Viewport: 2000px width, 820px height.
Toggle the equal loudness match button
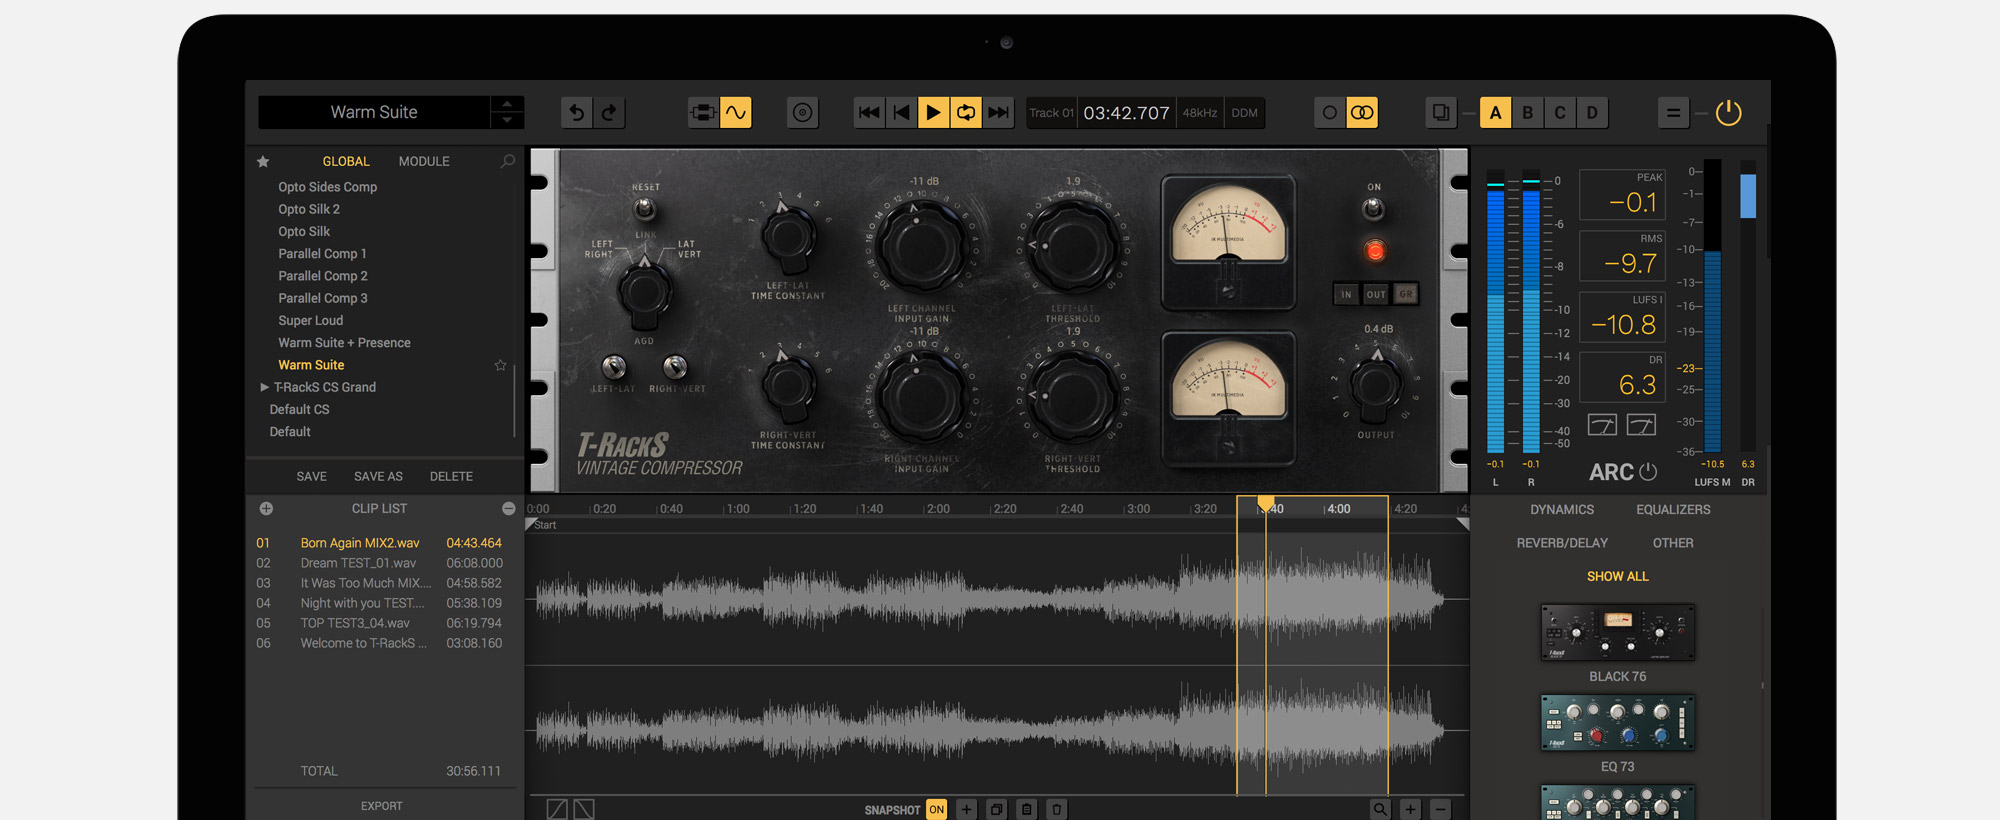(1673, 113)
